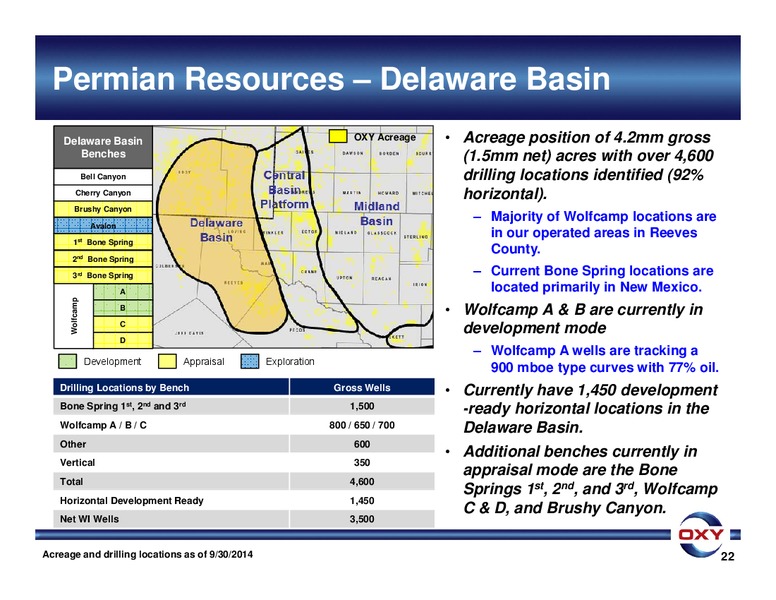
Task: Click the 'Wolfcamp A & B are currently' bullet
Action: [583, 318]
